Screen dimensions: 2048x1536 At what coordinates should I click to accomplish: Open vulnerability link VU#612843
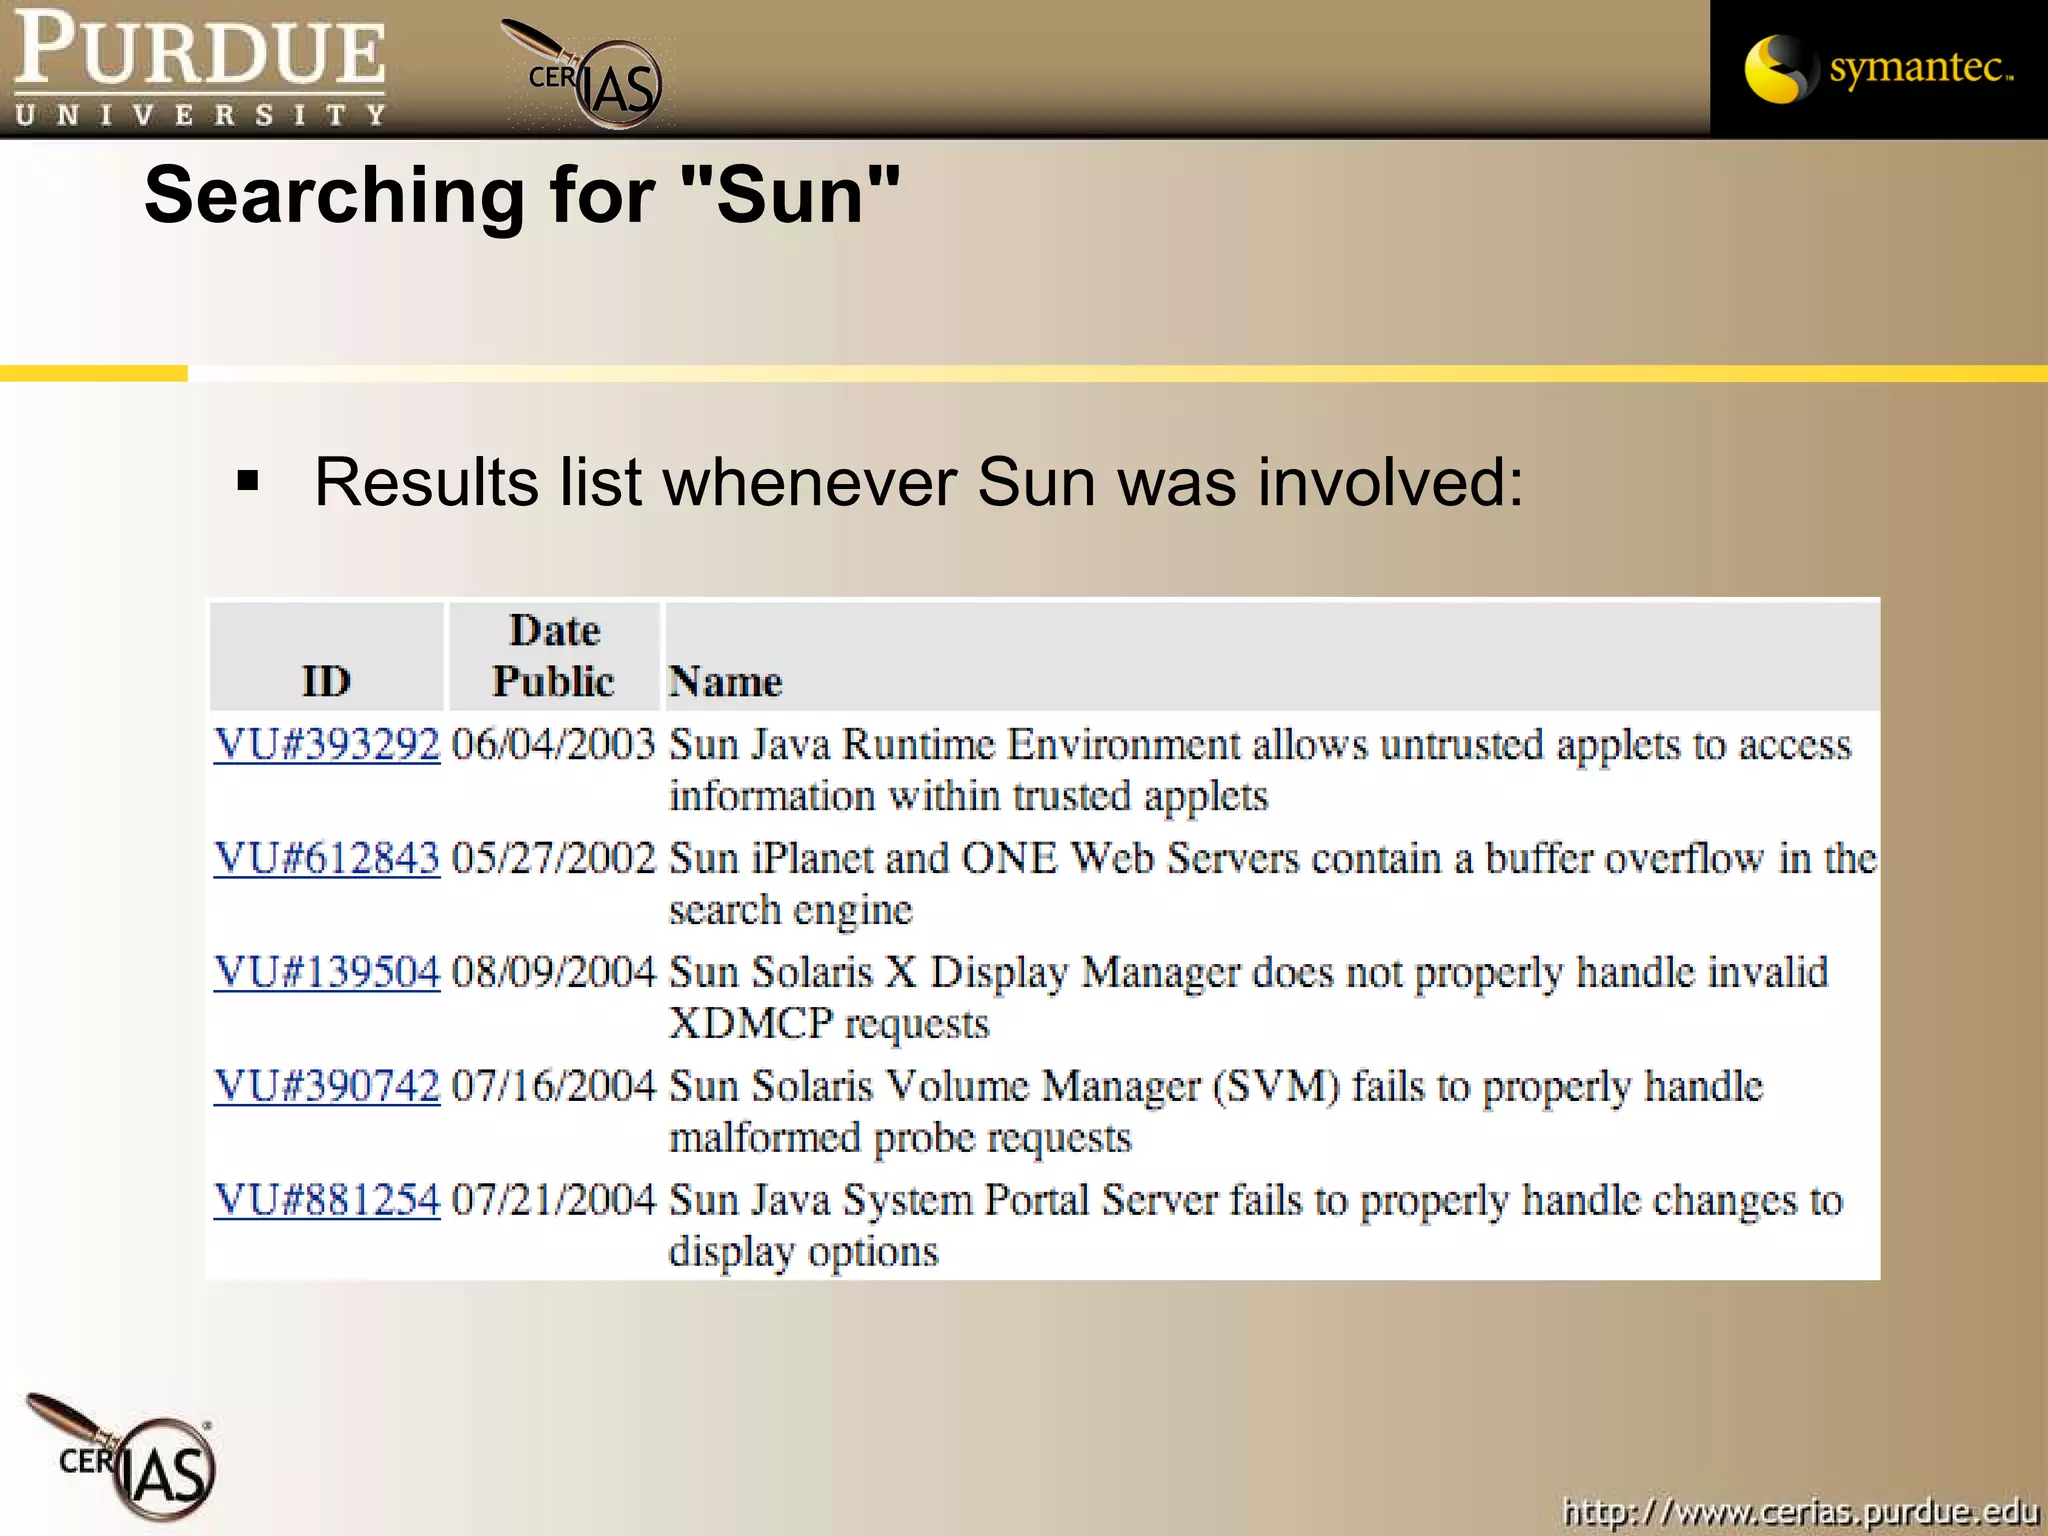[x=327, y=859]
